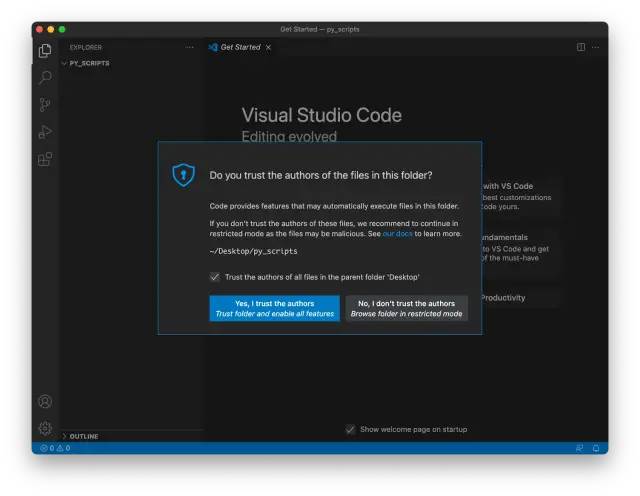
Task: Open the Accounts icon in activity bar
Action: click(x=45, y=401)
